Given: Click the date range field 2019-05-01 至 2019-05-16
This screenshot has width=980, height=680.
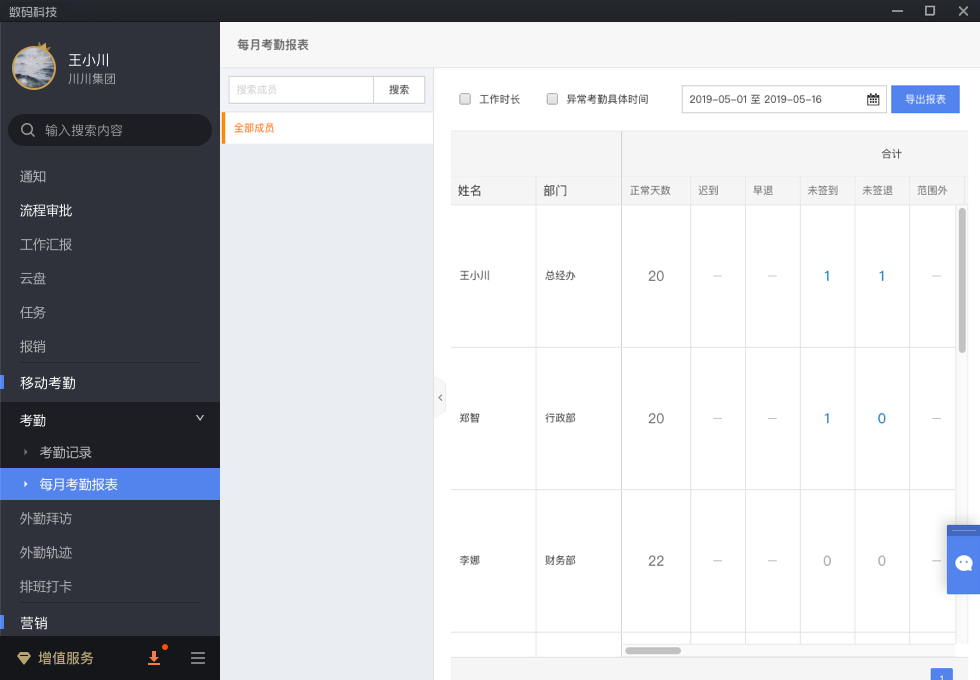Looking at the screenshot, I should click(x=784, y=99).
